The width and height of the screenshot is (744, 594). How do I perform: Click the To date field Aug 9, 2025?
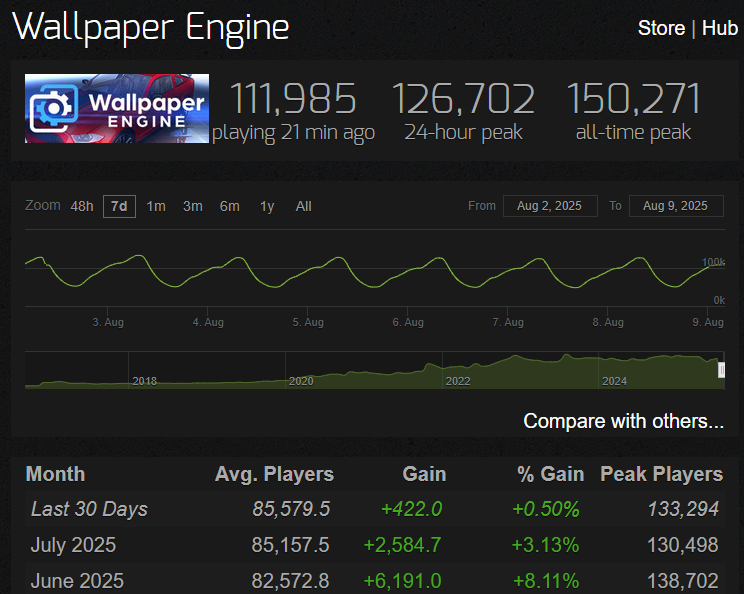pyautogui.click(x=676, y=206)
